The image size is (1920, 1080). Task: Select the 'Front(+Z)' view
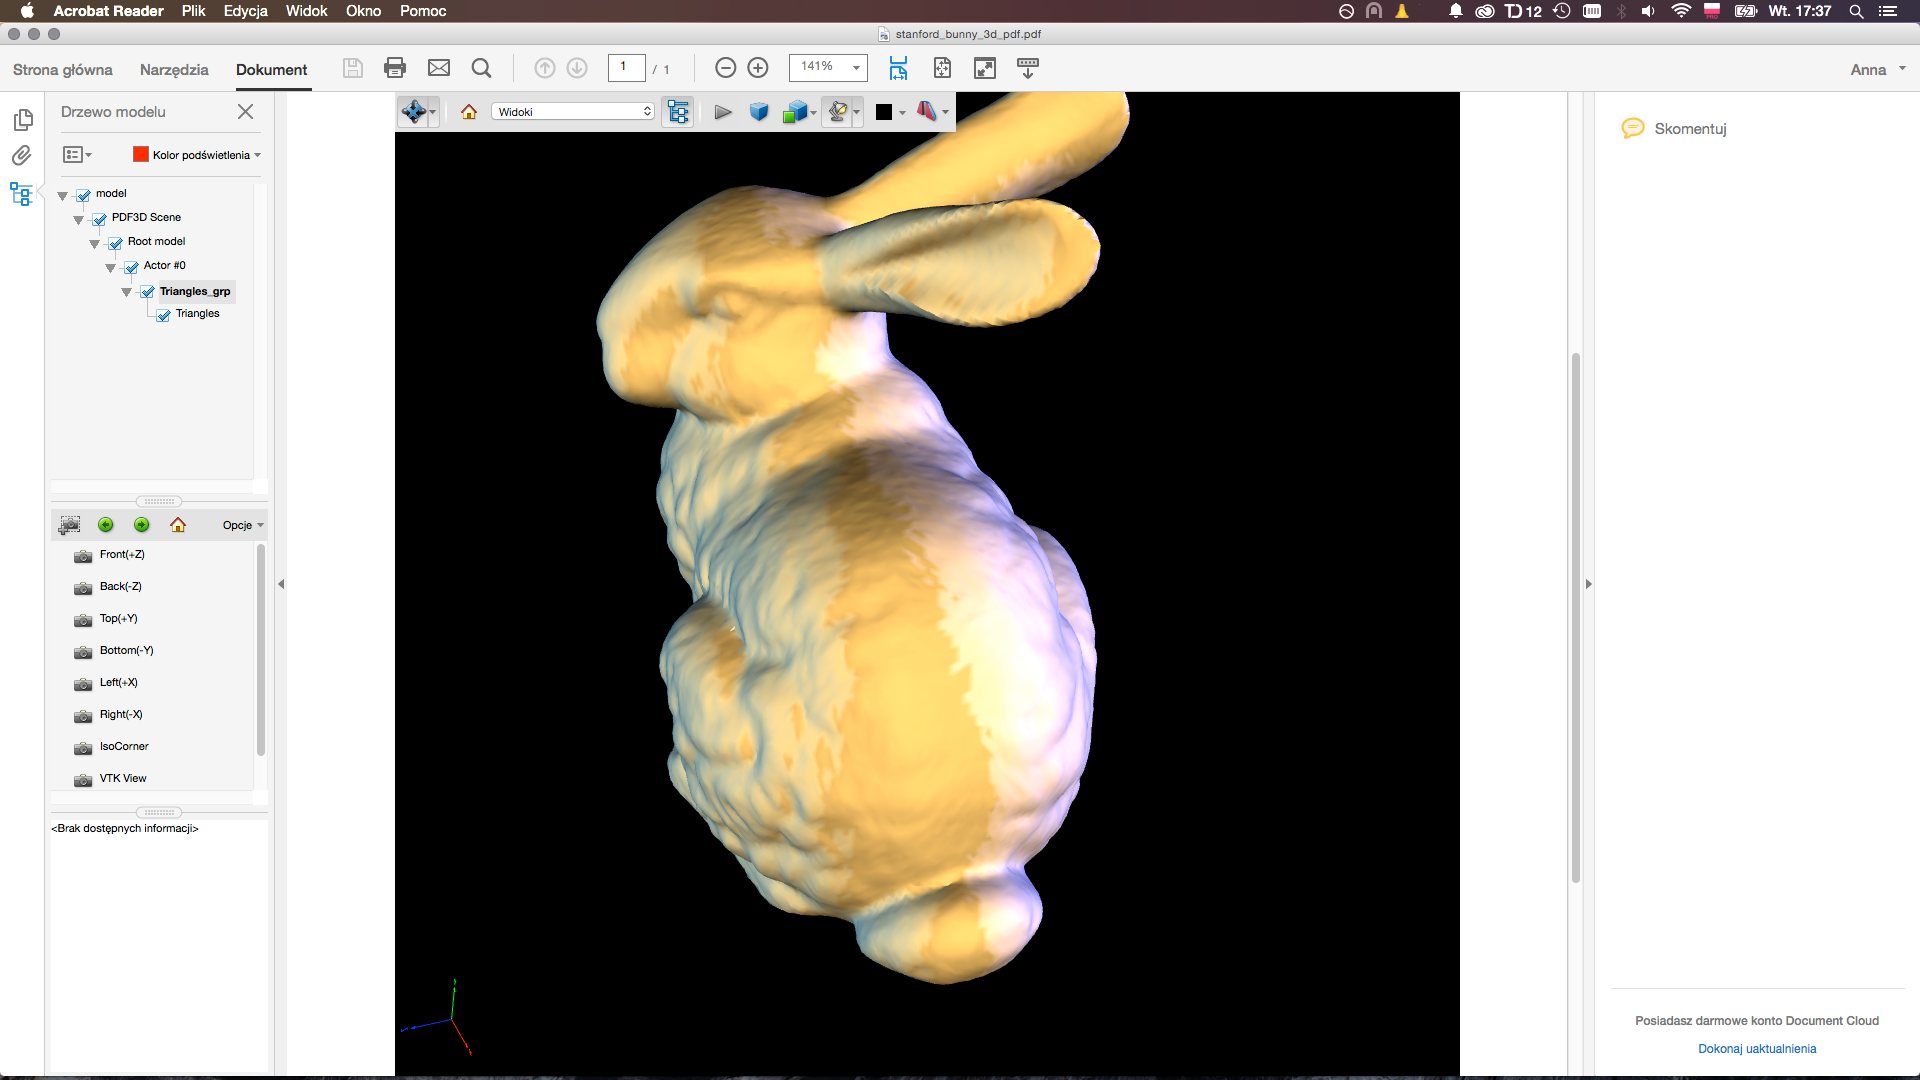(x=122, y=555)
